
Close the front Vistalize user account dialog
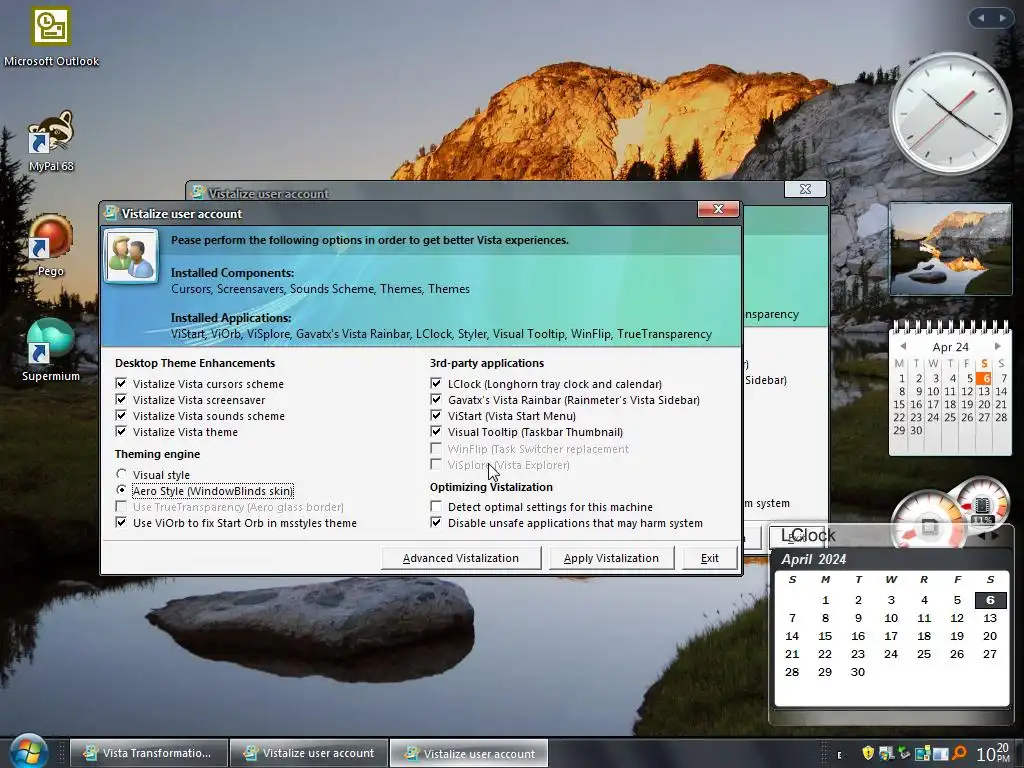click(718, 209)
